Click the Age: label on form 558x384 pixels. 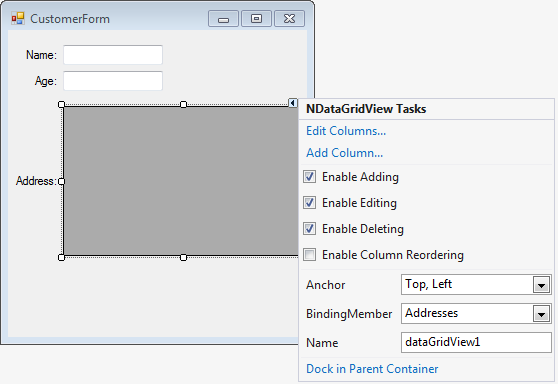(46, 81)
